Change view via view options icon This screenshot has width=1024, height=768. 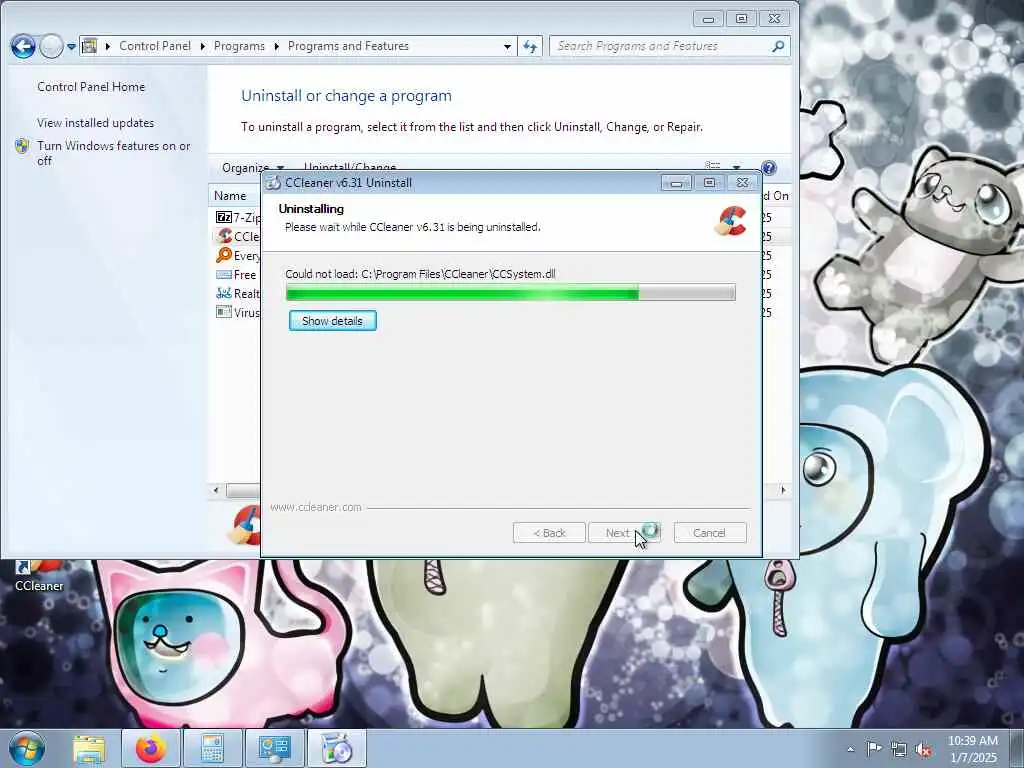[x=712, y=167]
